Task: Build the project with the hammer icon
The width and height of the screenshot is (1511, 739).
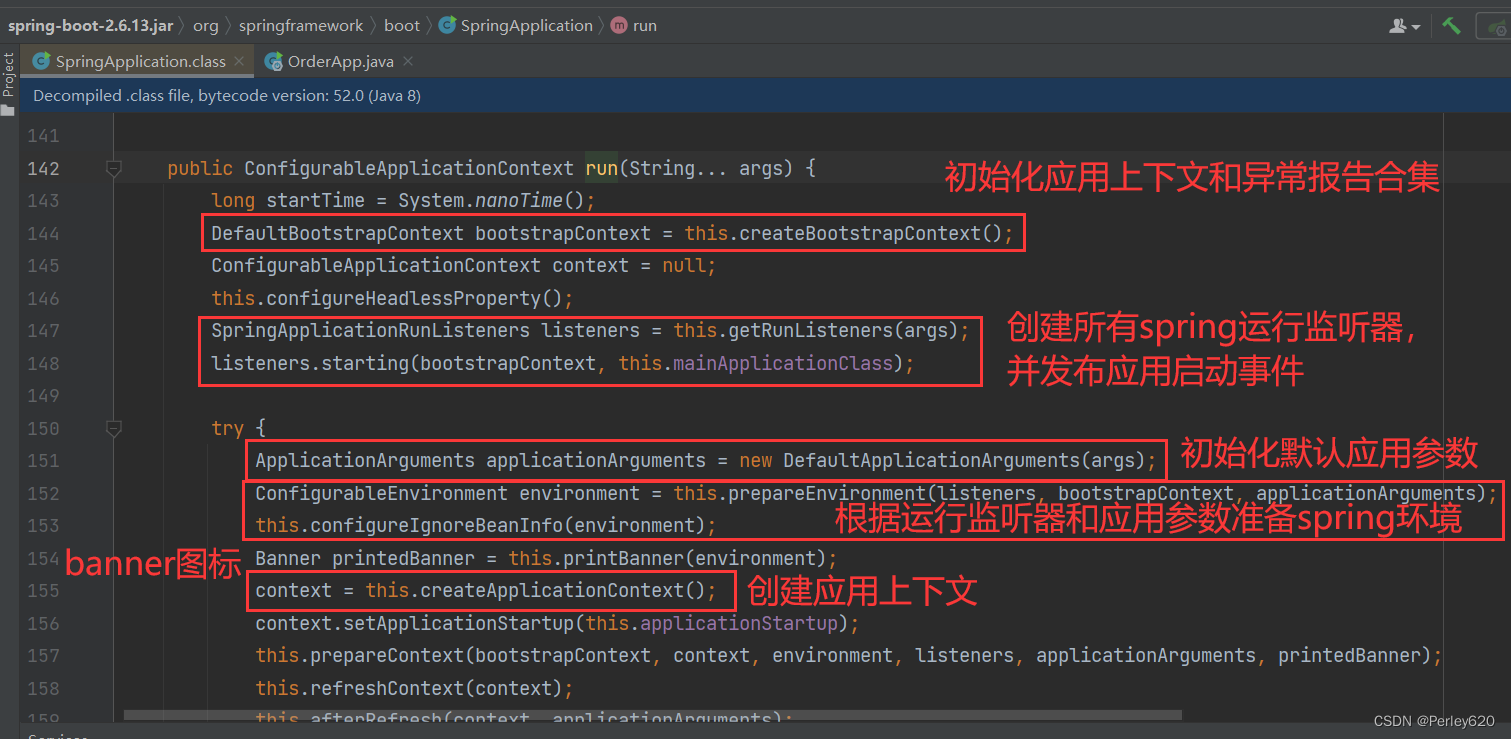Action: click(1451, 26)
